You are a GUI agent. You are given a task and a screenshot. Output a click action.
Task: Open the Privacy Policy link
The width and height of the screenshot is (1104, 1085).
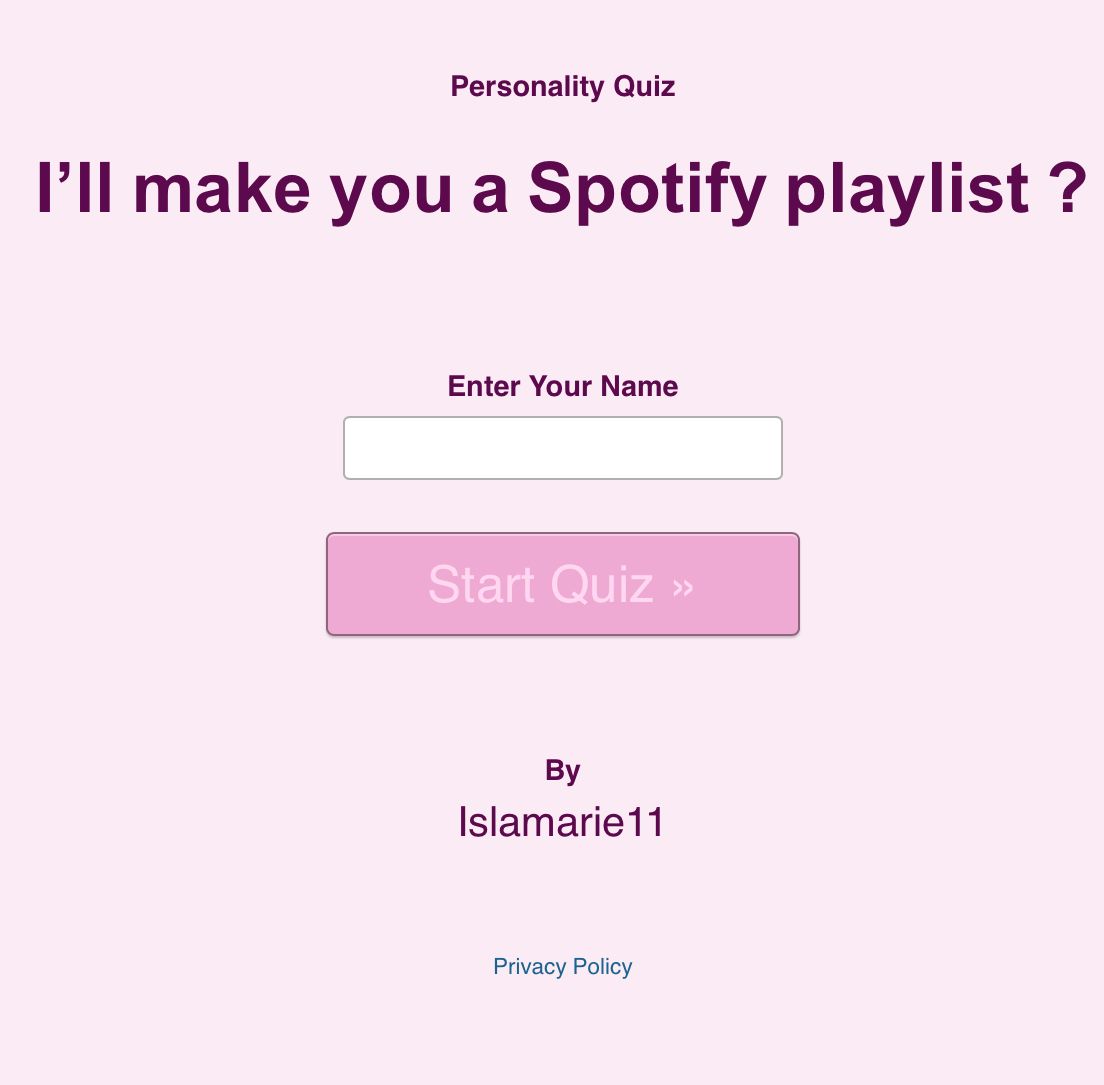tap(562, 966)
